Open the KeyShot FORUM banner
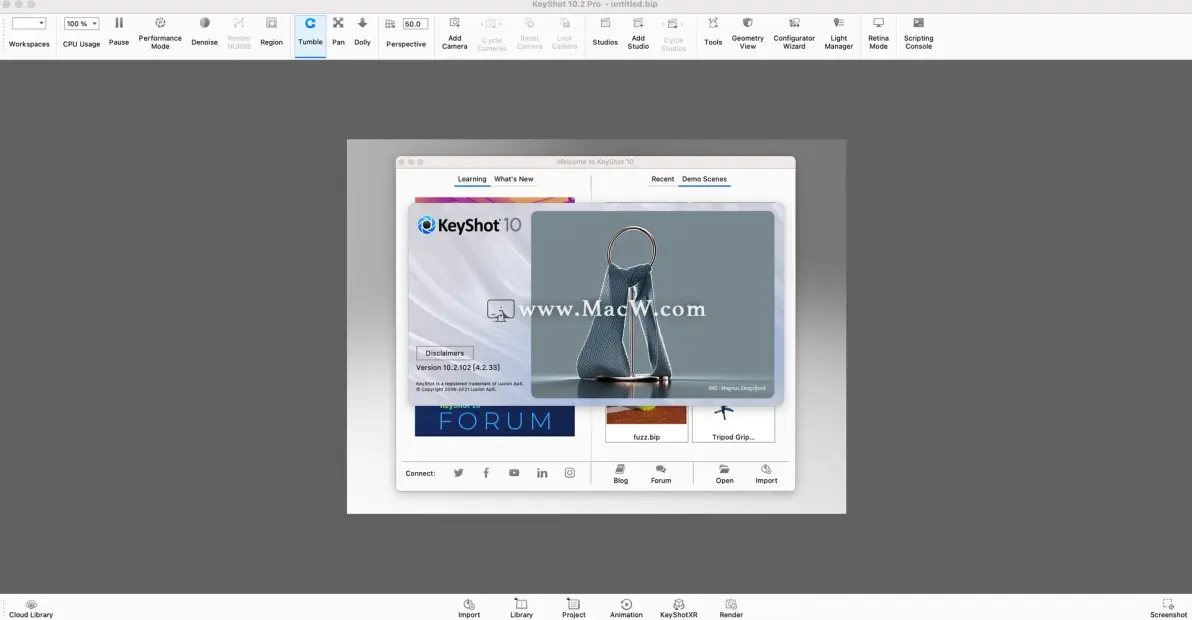 pyautogui.click(x=495, y=420)
